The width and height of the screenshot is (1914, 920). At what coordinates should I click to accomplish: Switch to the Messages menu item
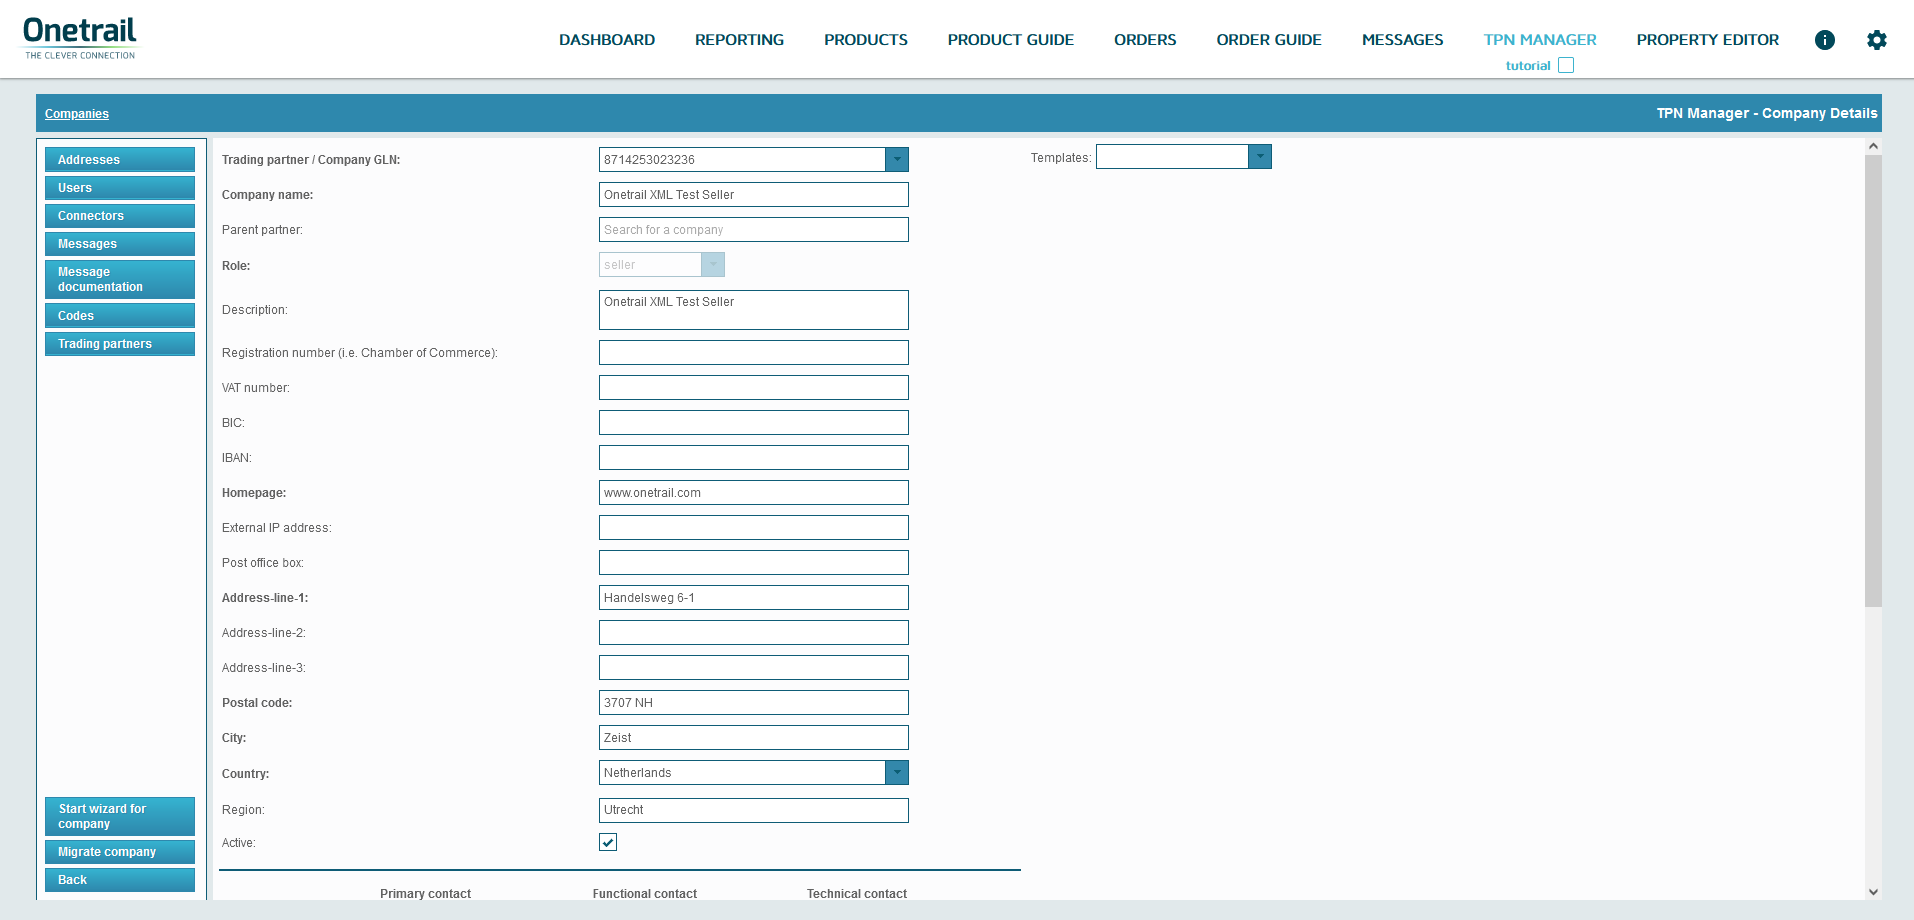click(x=1402, y=40)
